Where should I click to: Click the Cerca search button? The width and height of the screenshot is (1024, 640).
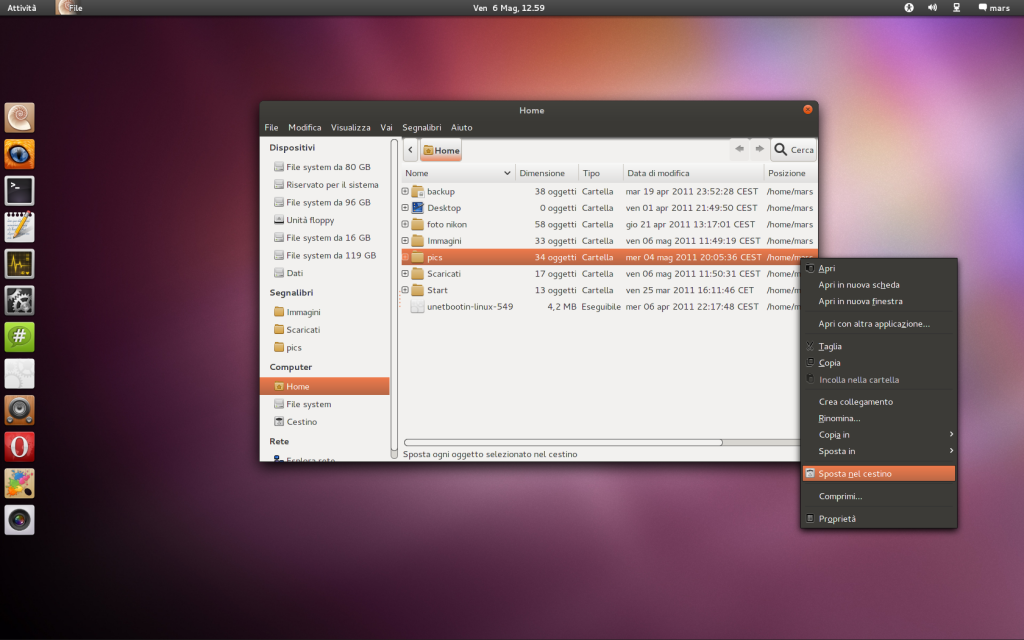(x=793, y=150)
